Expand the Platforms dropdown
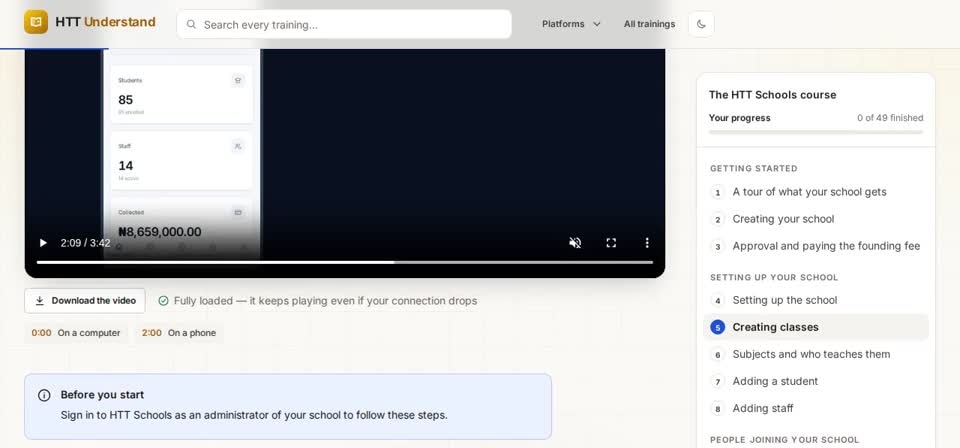 tap(571, 24)
